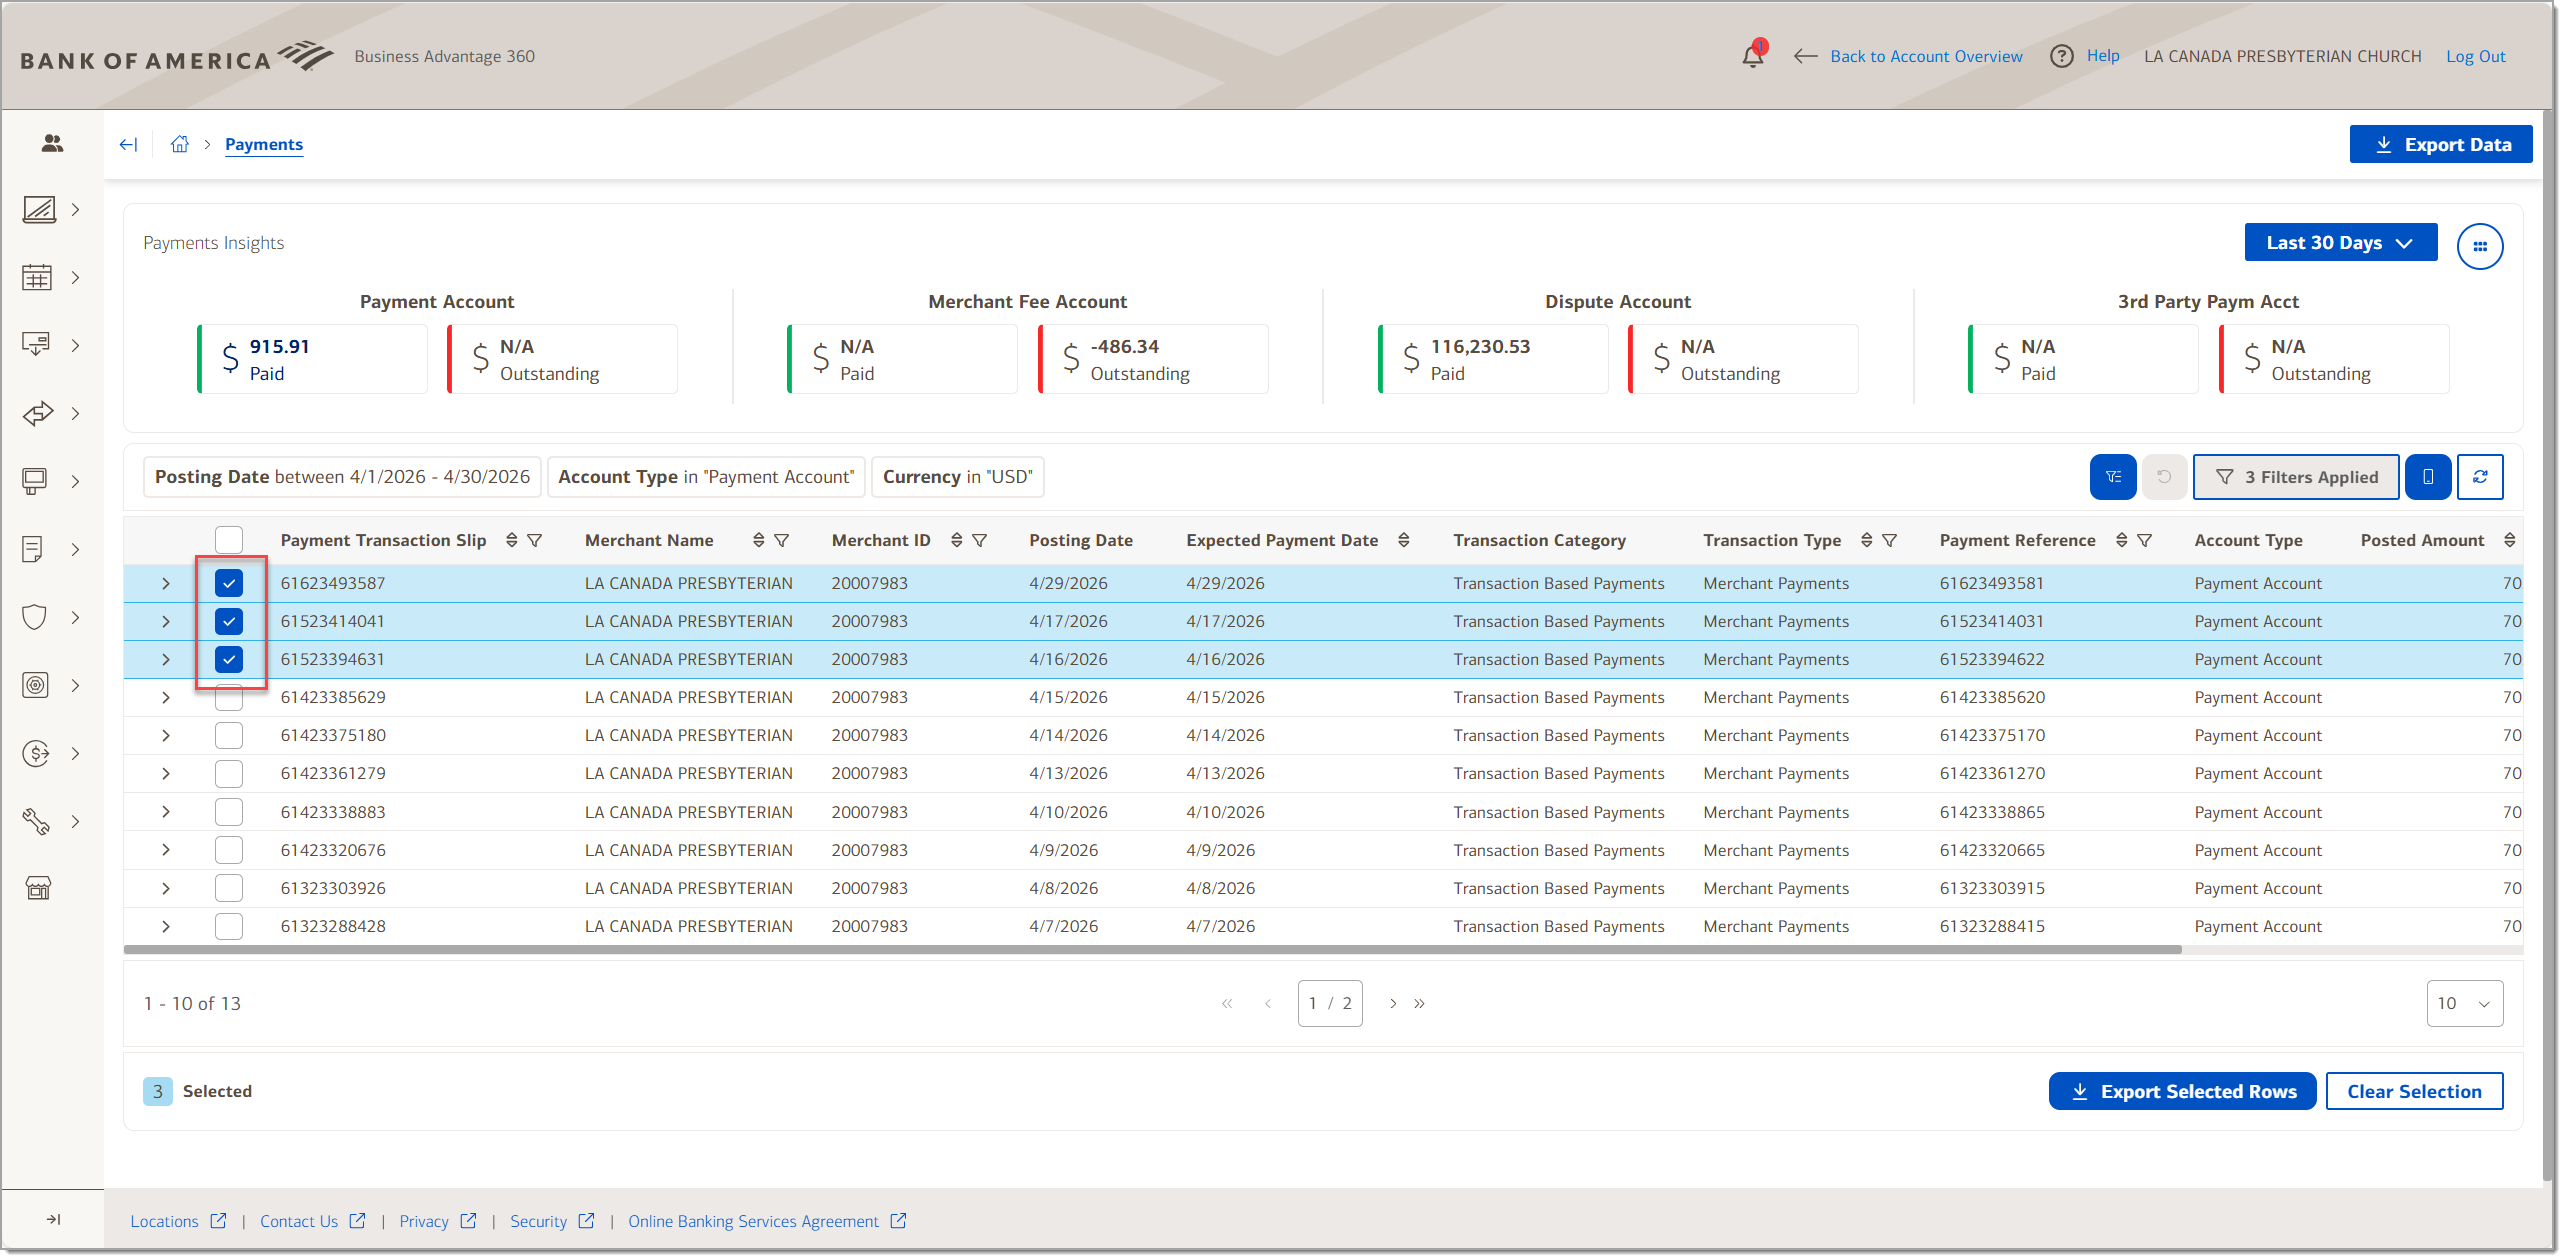
Task: Toggle the filter list view icon
Action: point(2113,477)
